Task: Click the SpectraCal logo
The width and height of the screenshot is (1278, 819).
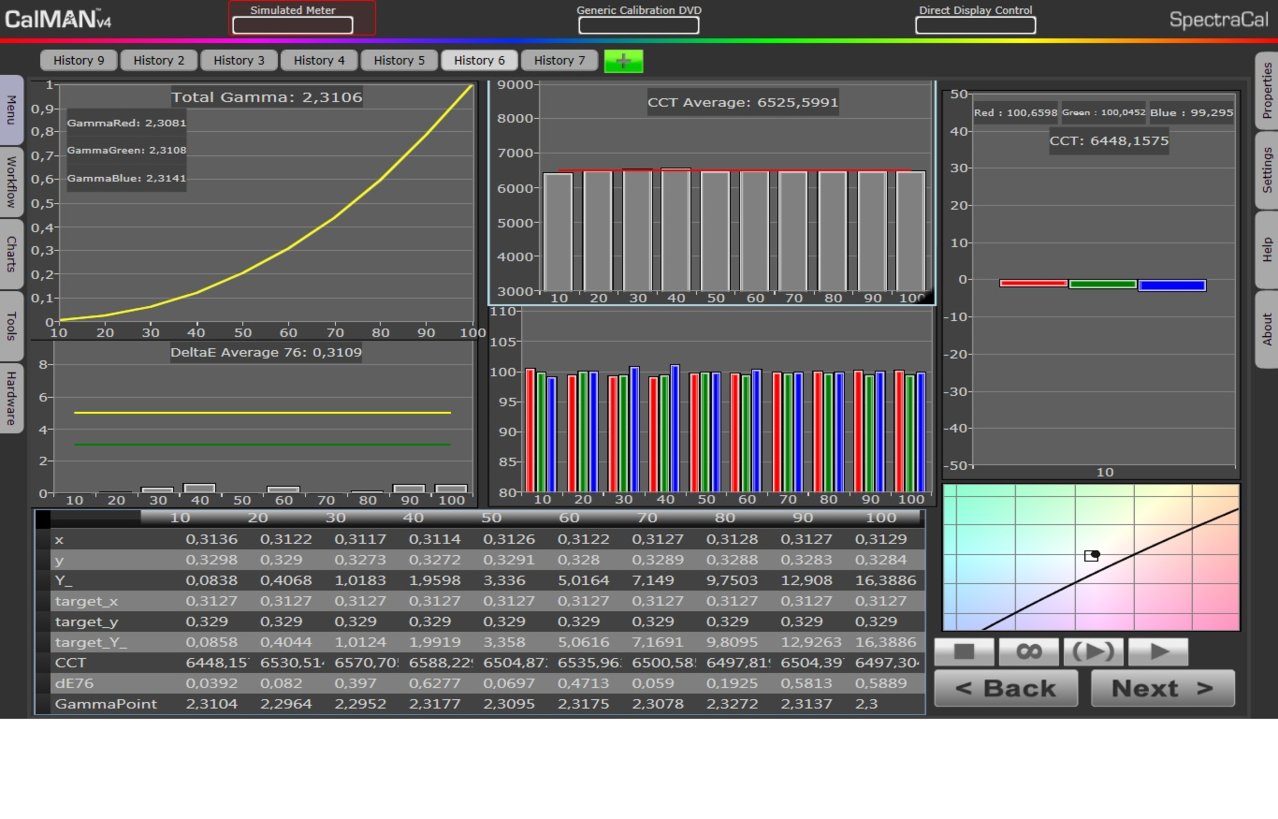Action: tap(1218, 19)
